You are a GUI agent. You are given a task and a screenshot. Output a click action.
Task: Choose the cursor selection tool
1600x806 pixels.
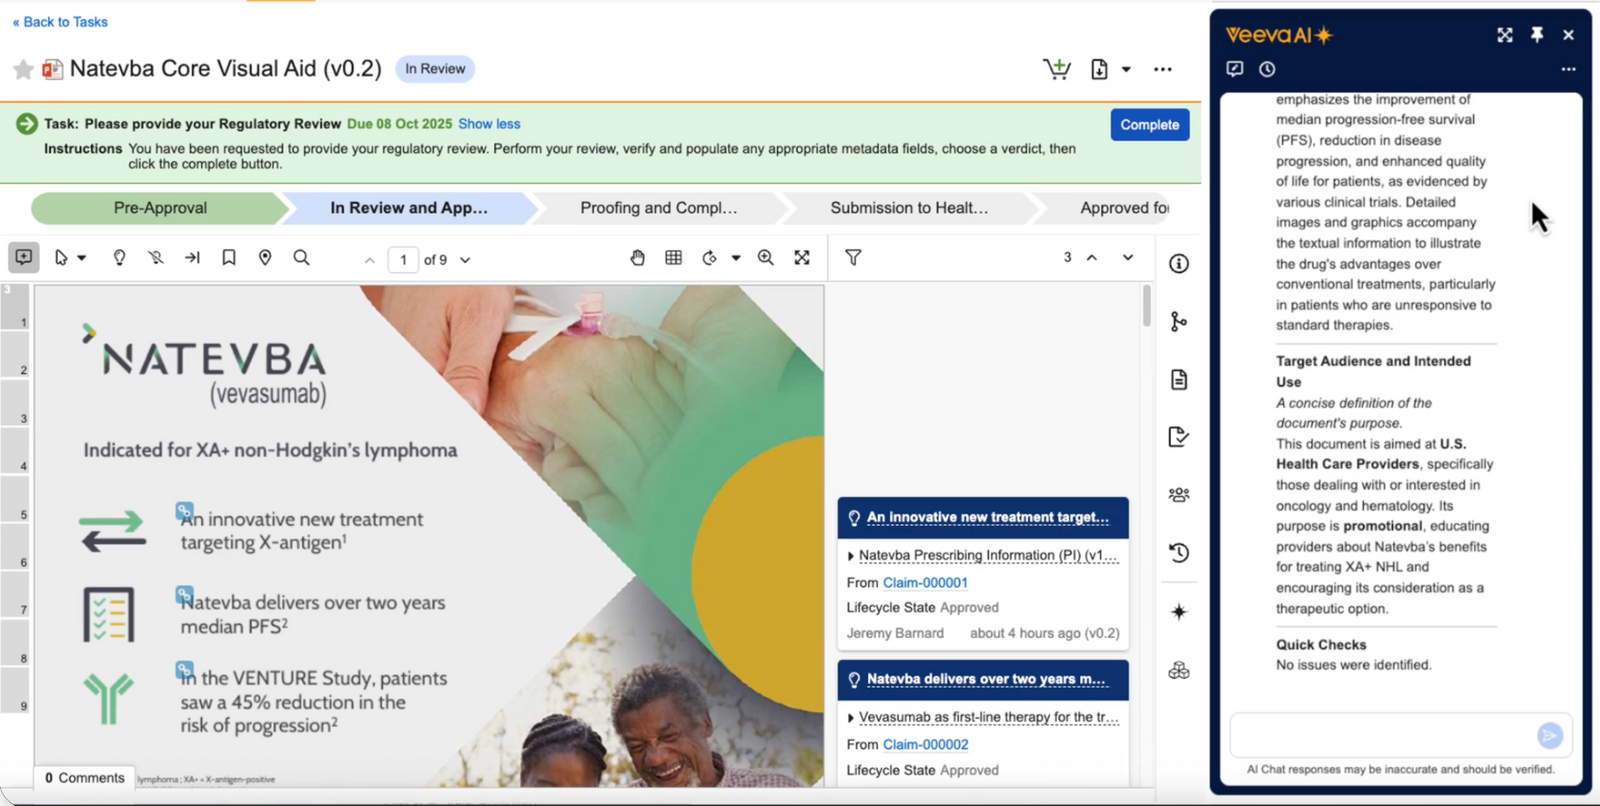point(61,258)
